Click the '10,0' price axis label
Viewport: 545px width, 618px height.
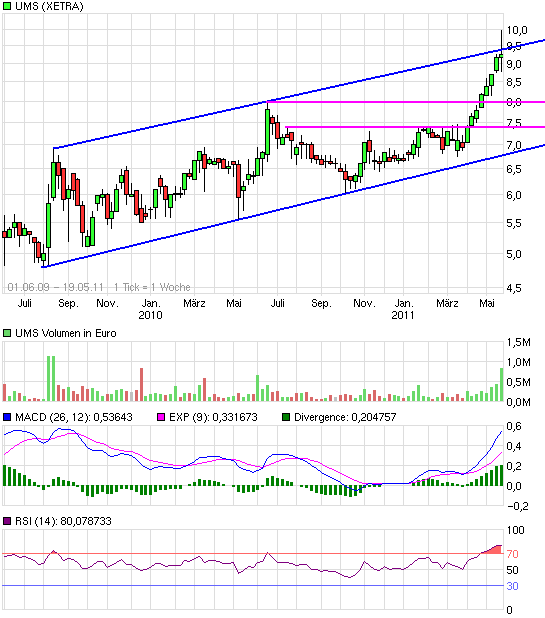click(517, 30)
